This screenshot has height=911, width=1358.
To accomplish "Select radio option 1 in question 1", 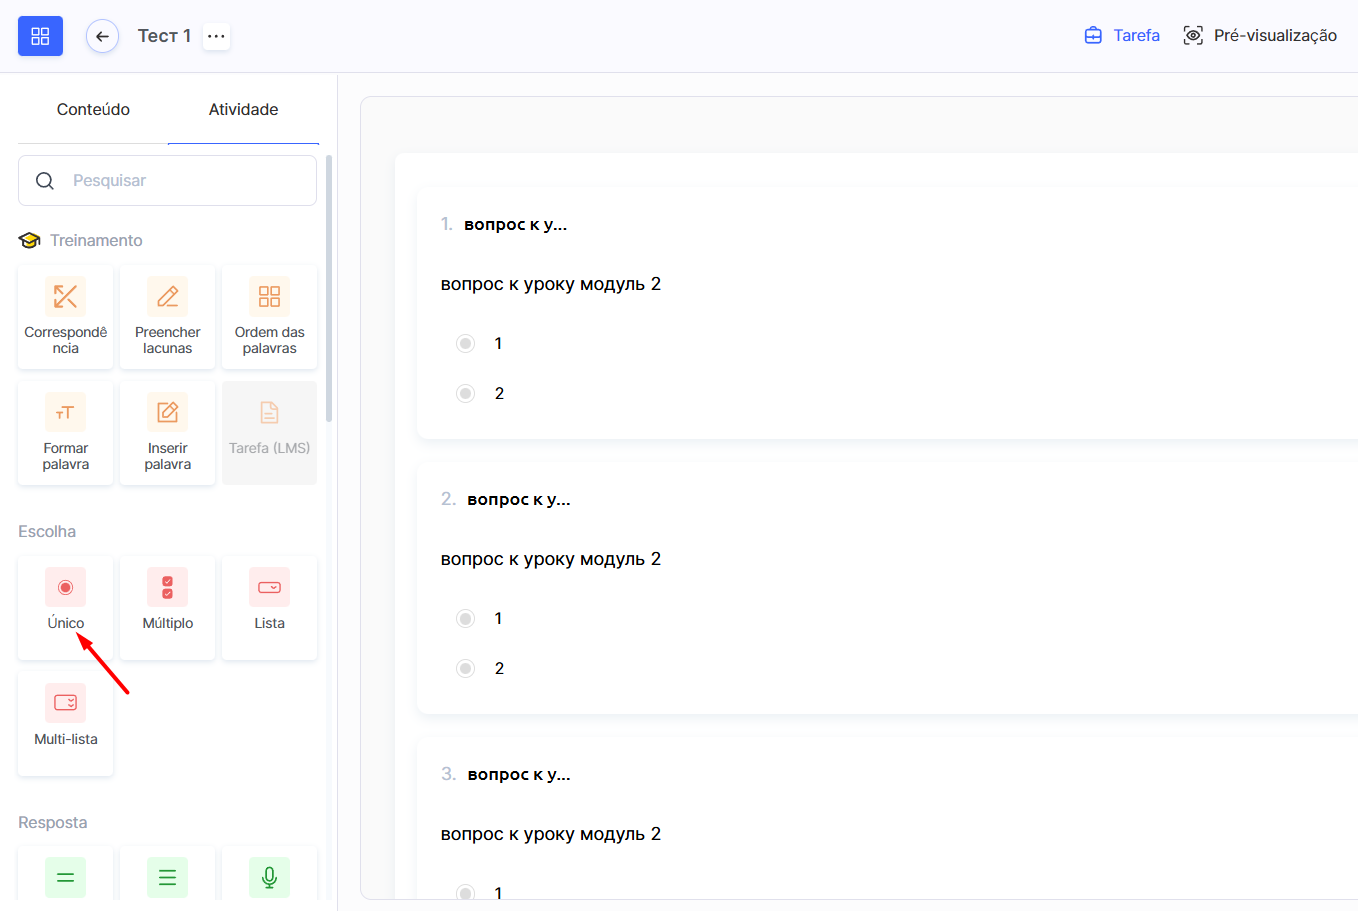I will pos(466,344).
